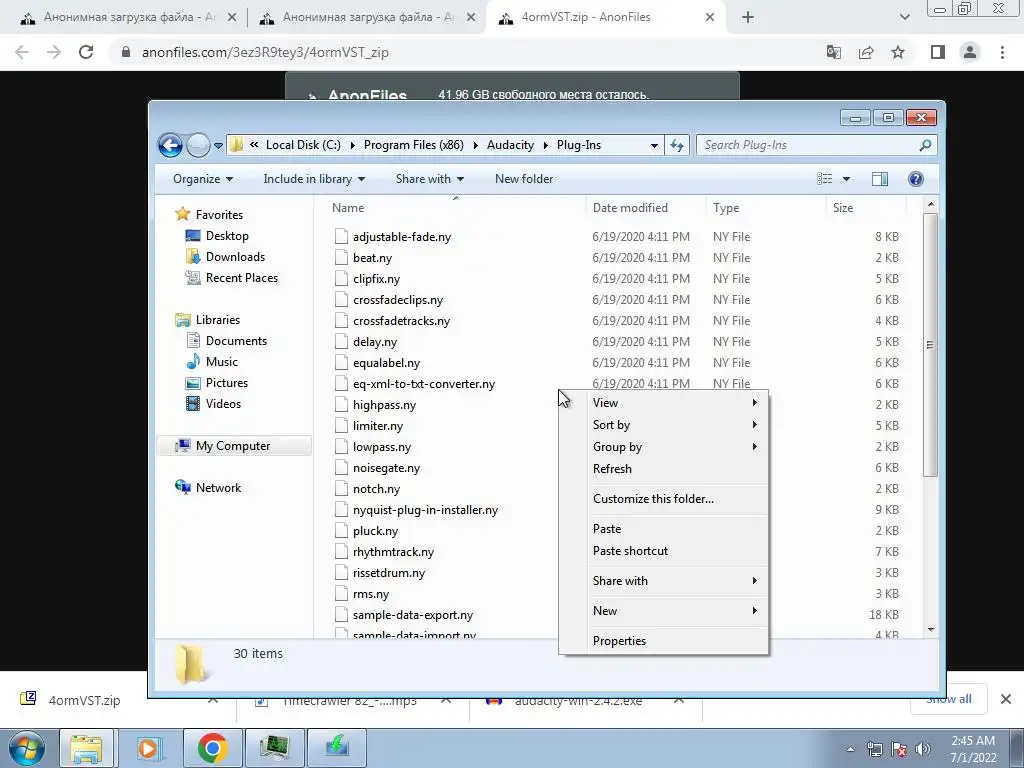Expand Share with in the context menu

[664, 581]
